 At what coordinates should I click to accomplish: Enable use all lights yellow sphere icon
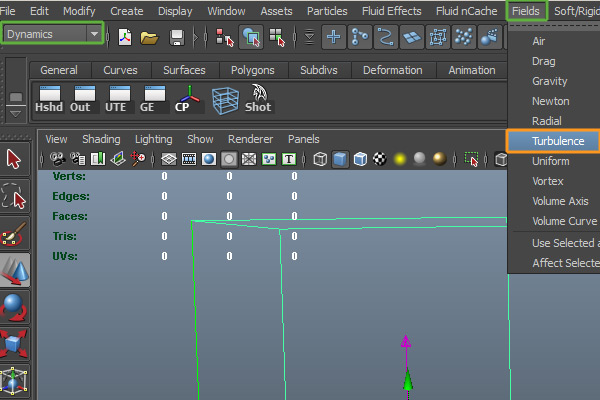400,159
